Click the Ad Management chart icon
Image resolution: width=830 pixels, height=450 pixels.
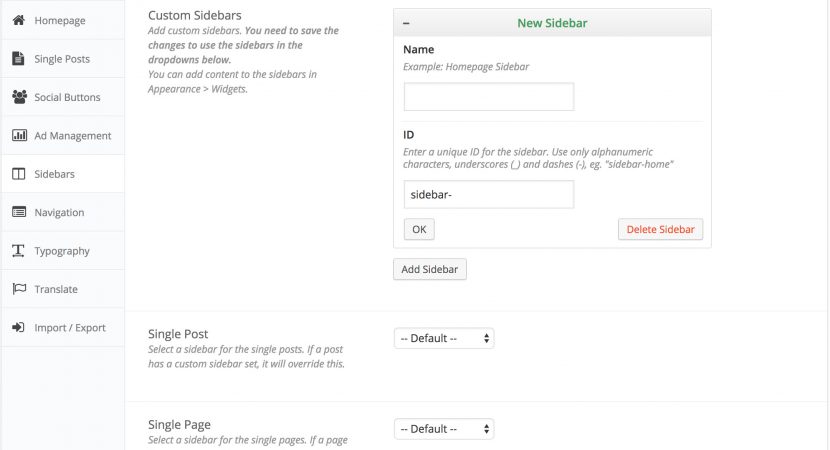pos(19,135)
